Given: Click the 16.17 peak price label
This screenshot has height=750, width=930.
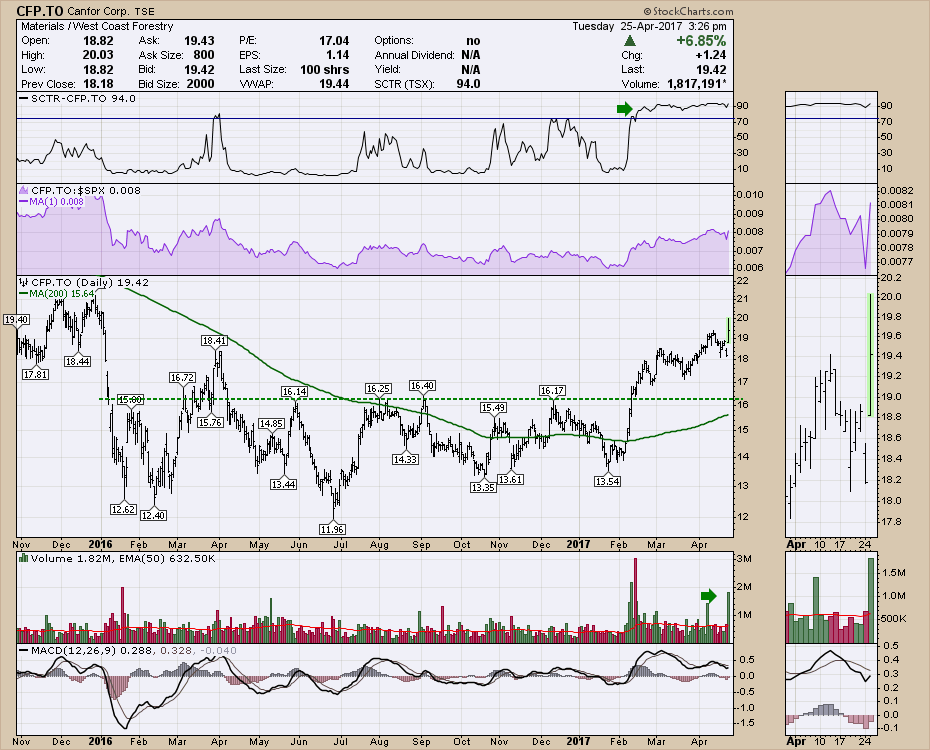Looking at the screenshot, I should (x=552, y=391).
